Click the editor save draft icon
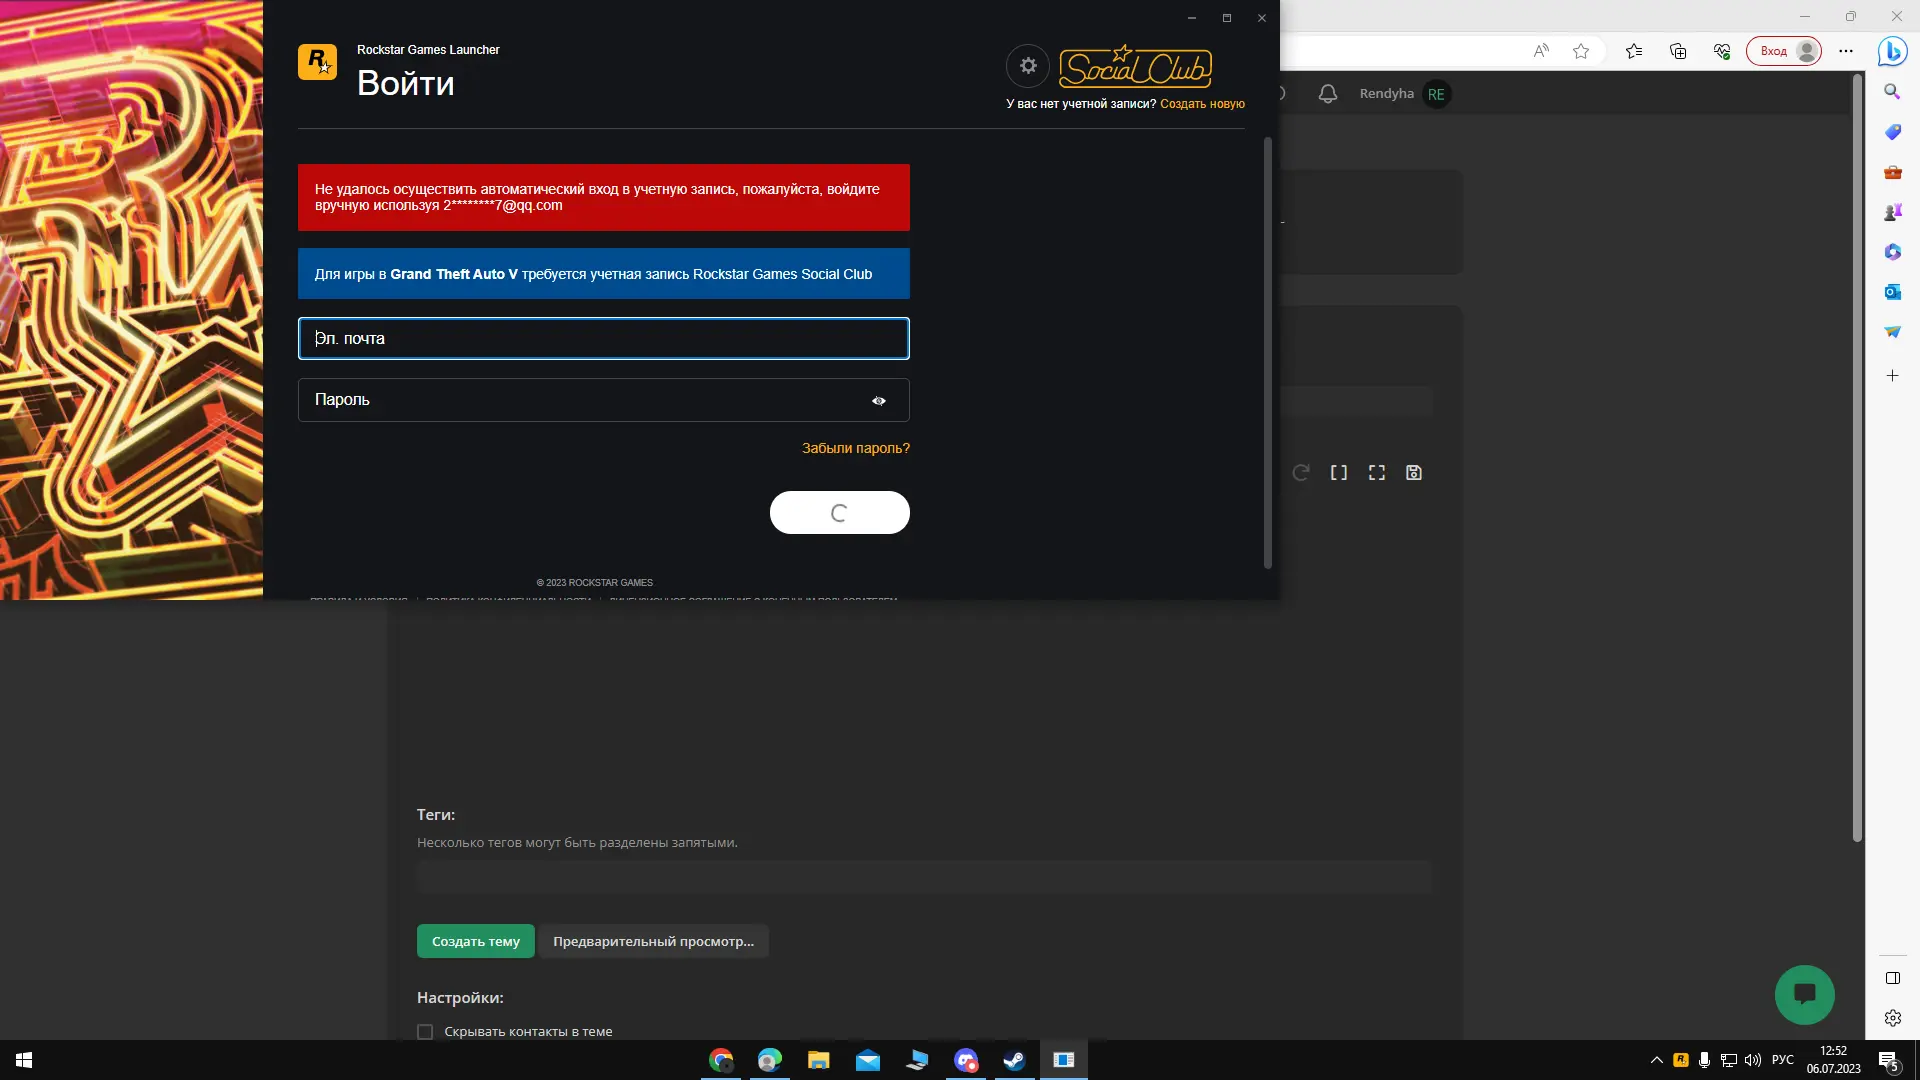This screenshot has height=1080, width=1920. point(1414,473)
